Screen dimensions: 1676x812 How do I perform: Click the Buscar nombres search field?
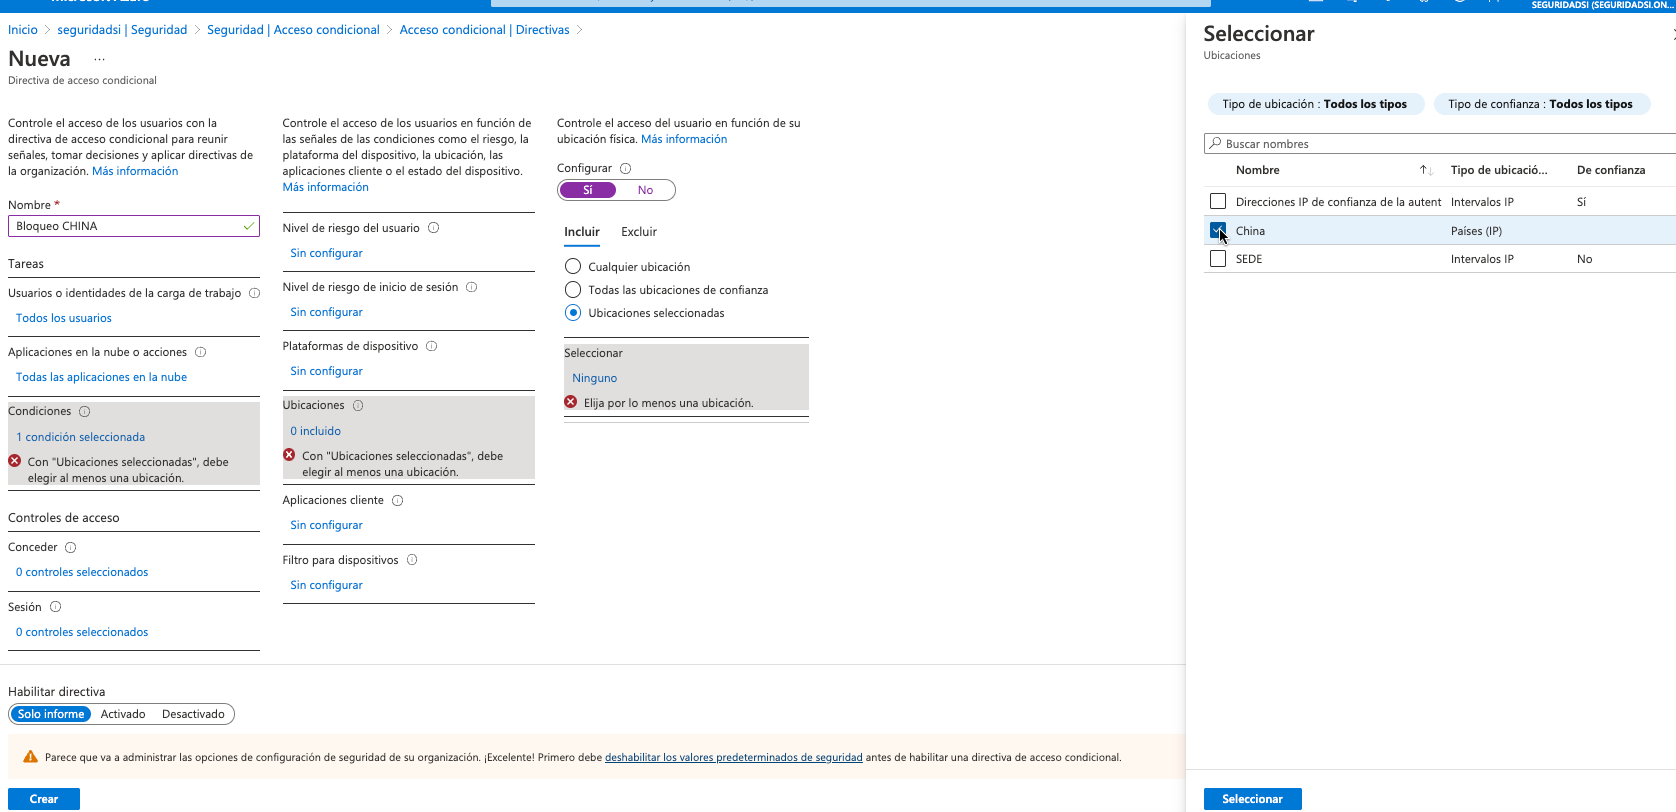(x=1440, y=144)
